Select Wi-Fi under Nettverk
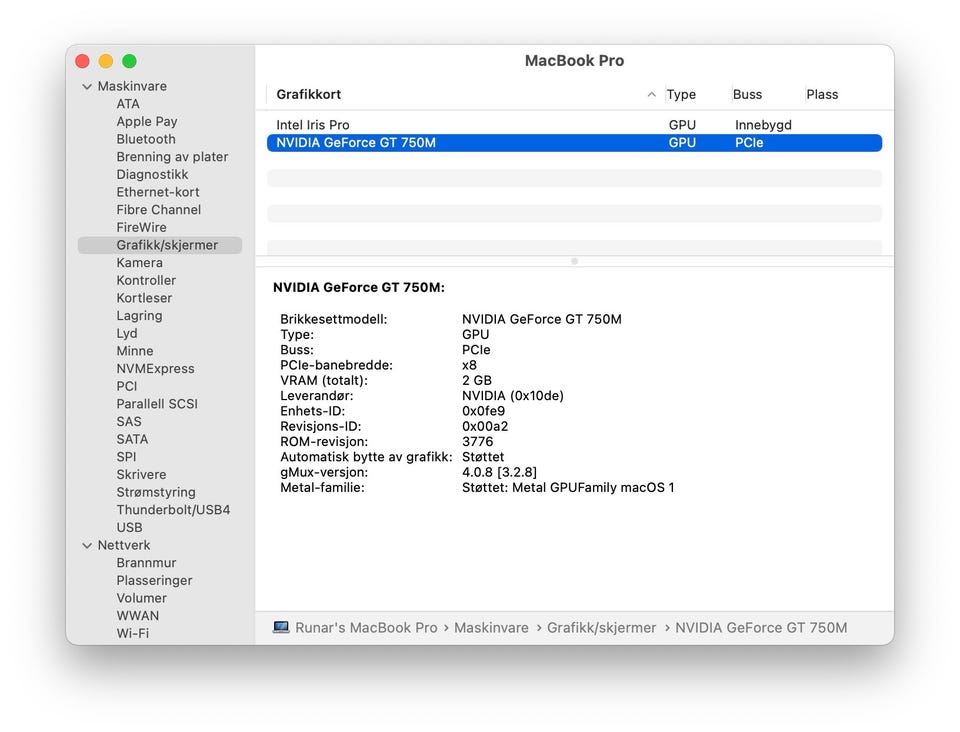Screen dimensions: 960x732 [133, 633]
